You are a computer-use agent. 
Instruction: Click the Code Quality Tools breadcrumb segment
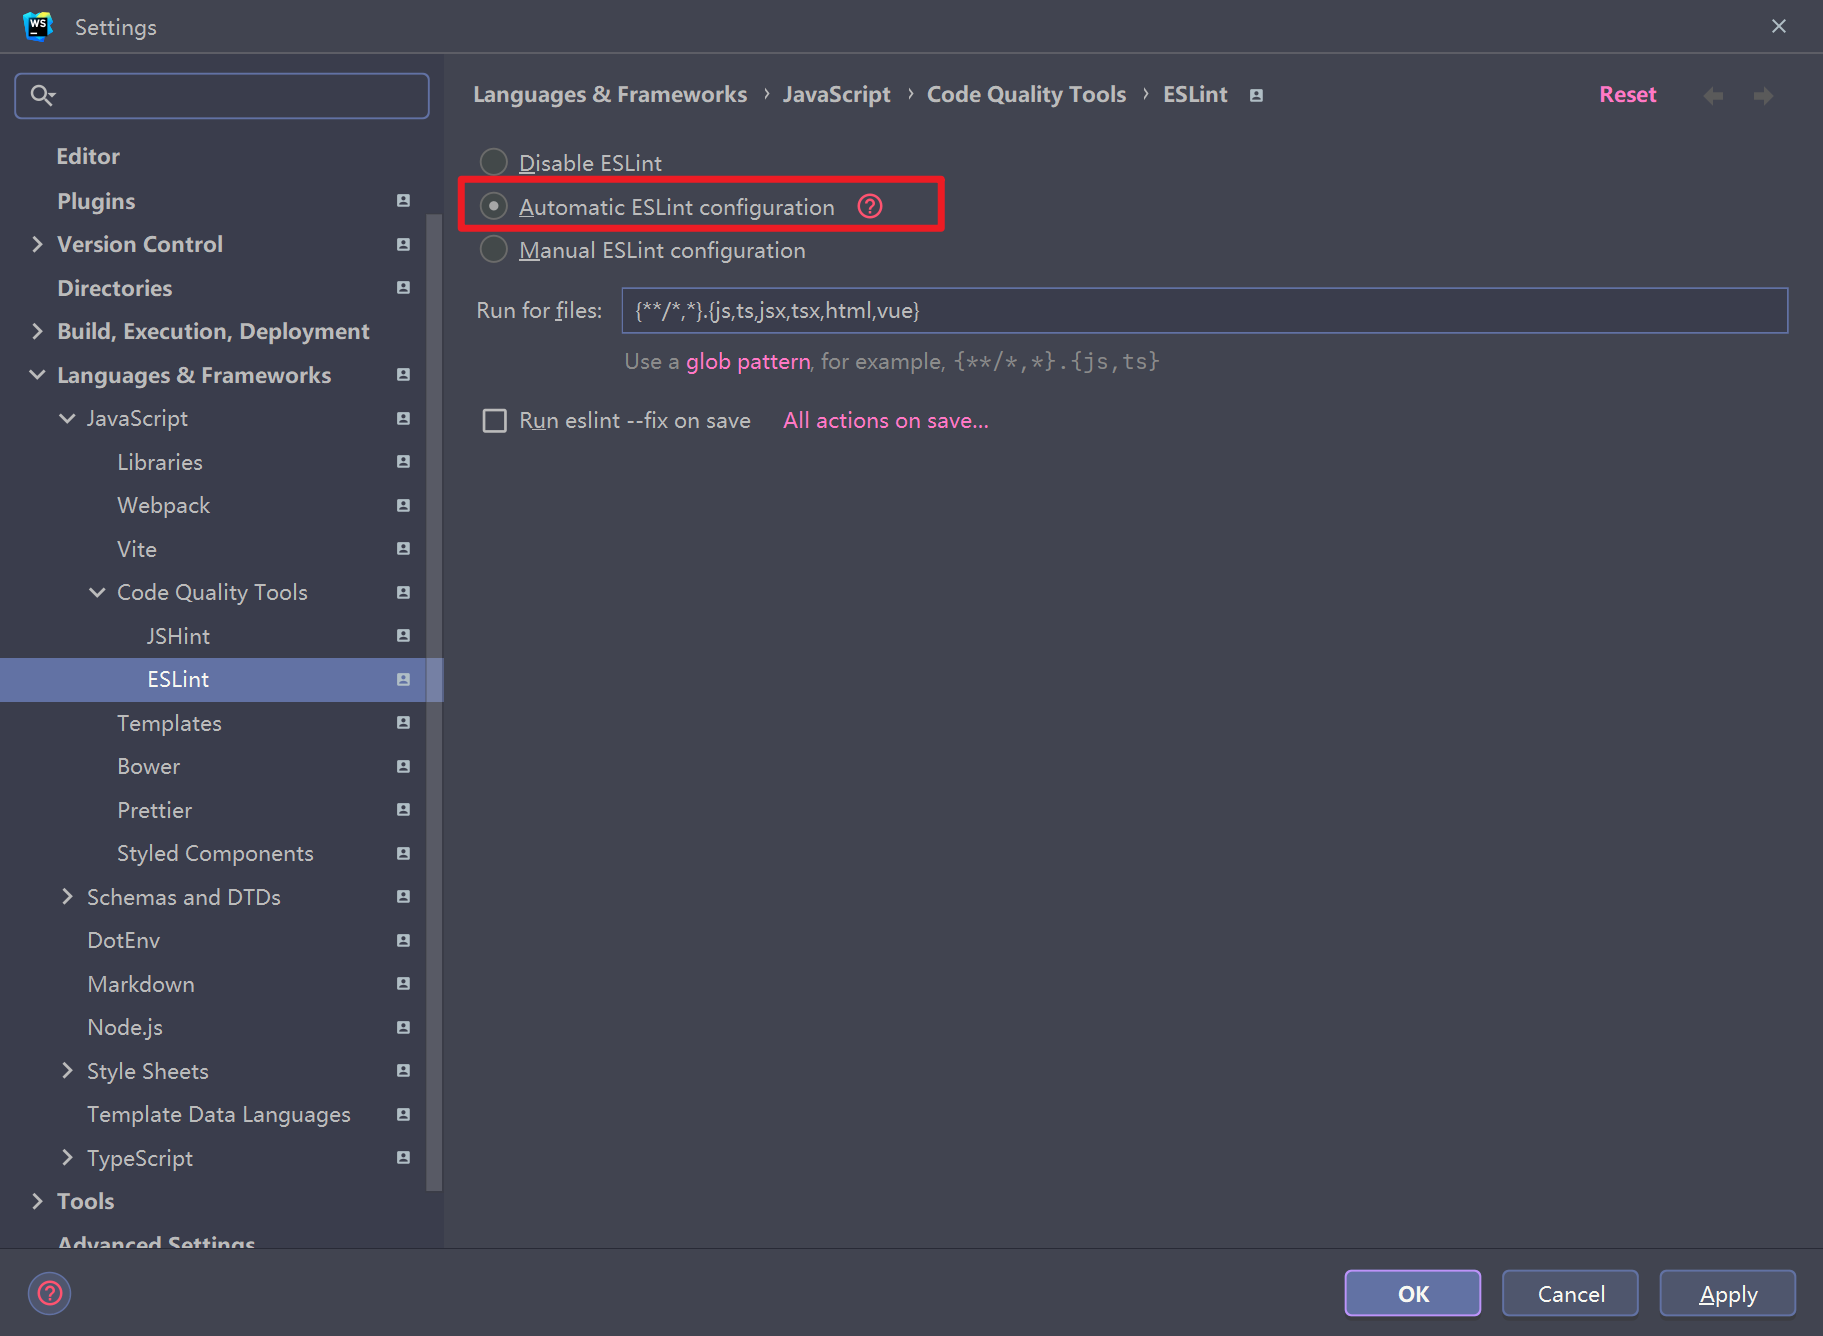coord(1026,94)
